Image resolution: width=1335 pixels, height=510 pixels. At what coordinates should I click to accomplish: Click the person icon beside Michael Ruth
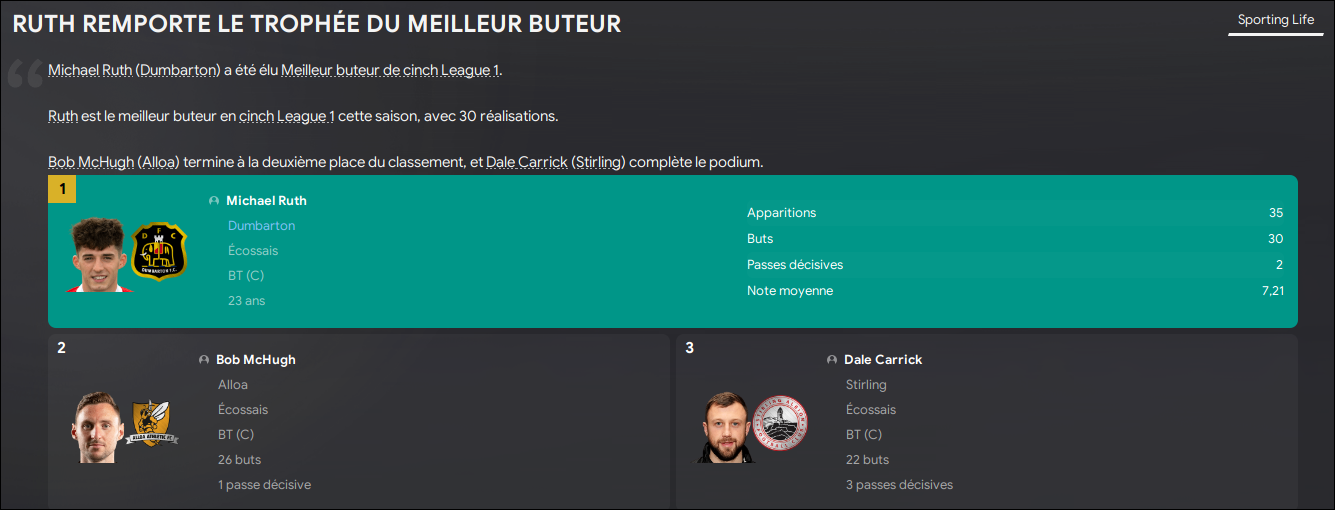214,201
